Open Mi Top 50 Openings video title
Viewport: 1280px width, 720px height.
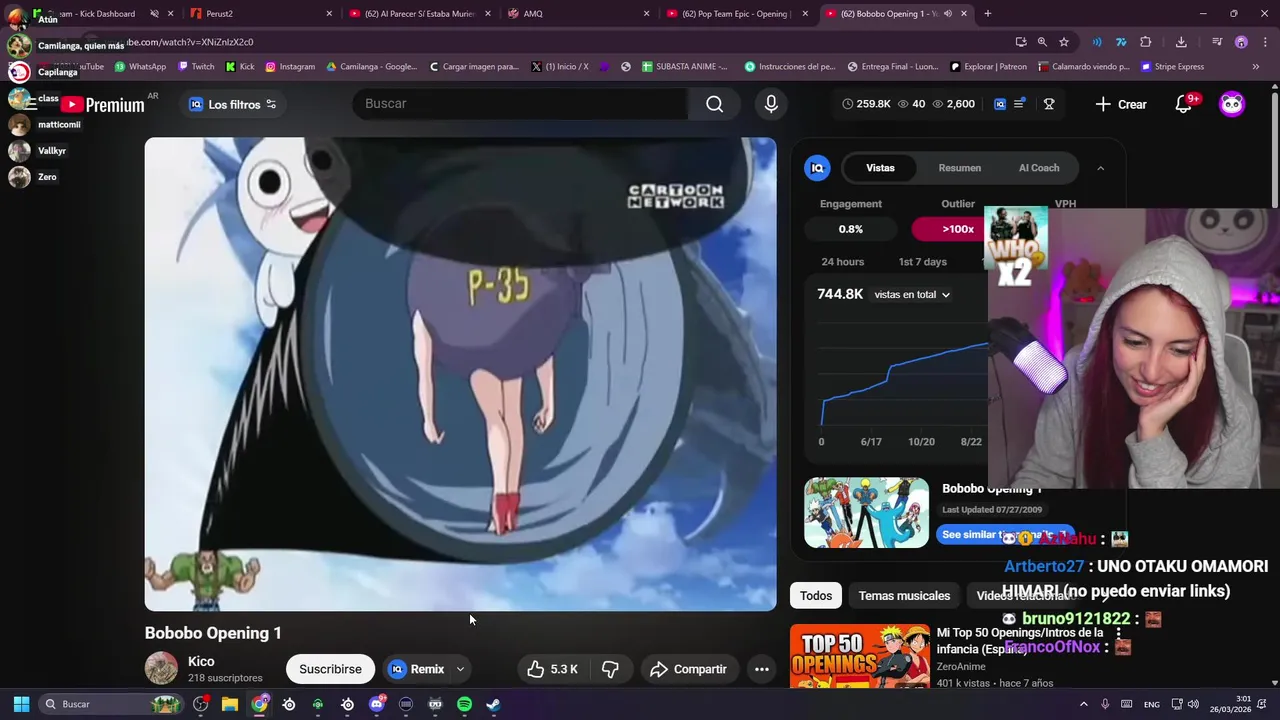[1020, 641]
